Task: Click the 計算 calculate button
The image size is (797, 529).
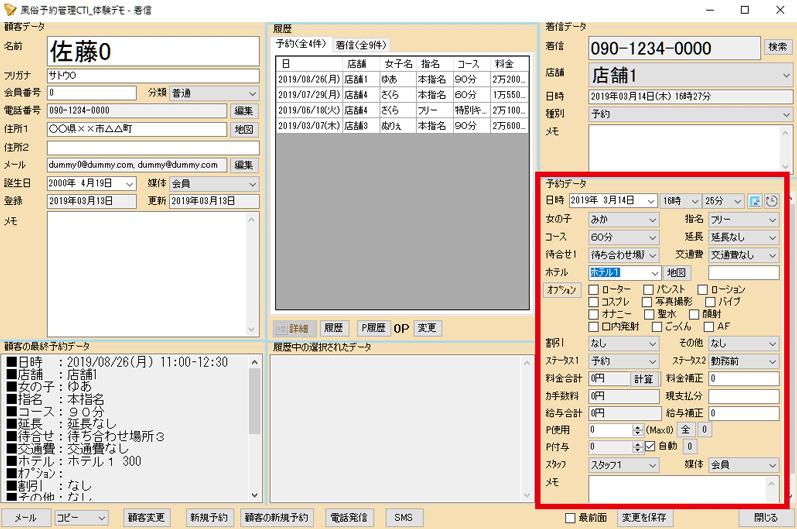Action: pos(644,379)
